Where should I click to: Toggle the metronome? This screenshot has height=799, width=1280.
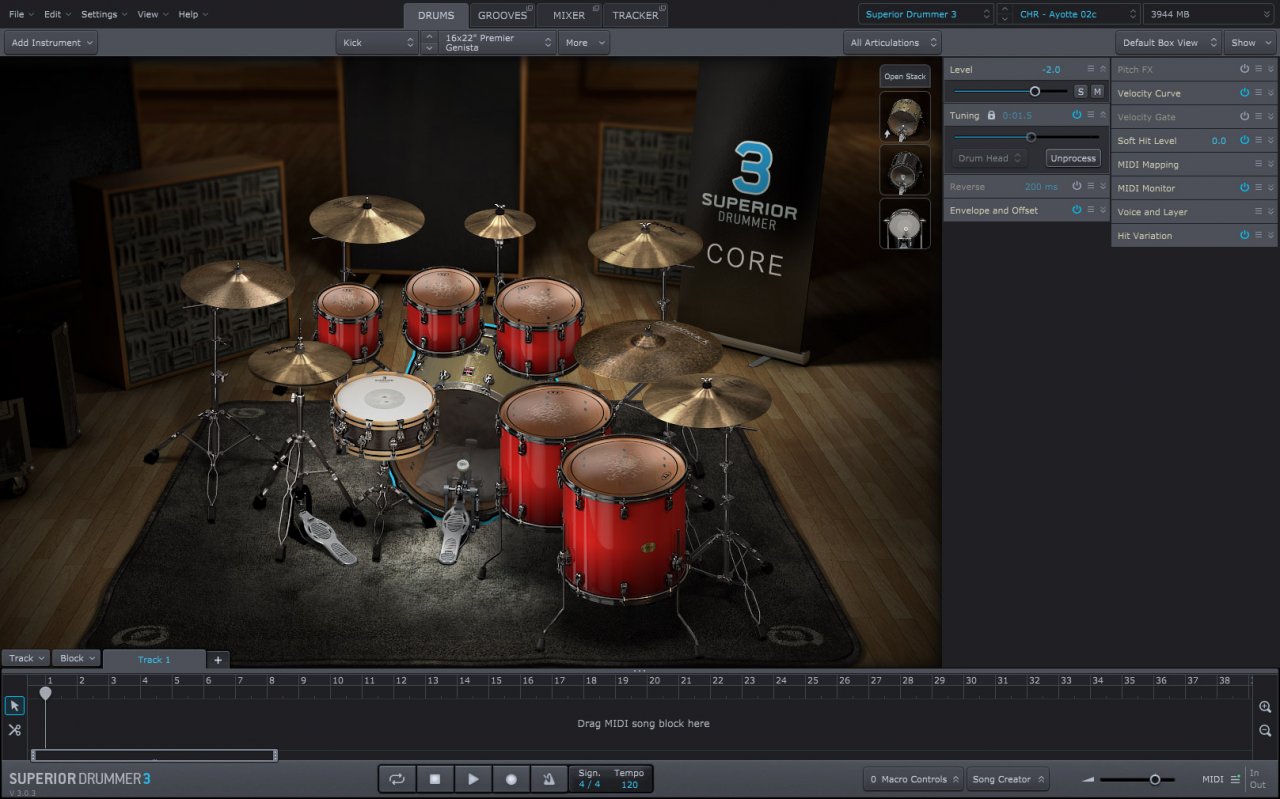549,779
